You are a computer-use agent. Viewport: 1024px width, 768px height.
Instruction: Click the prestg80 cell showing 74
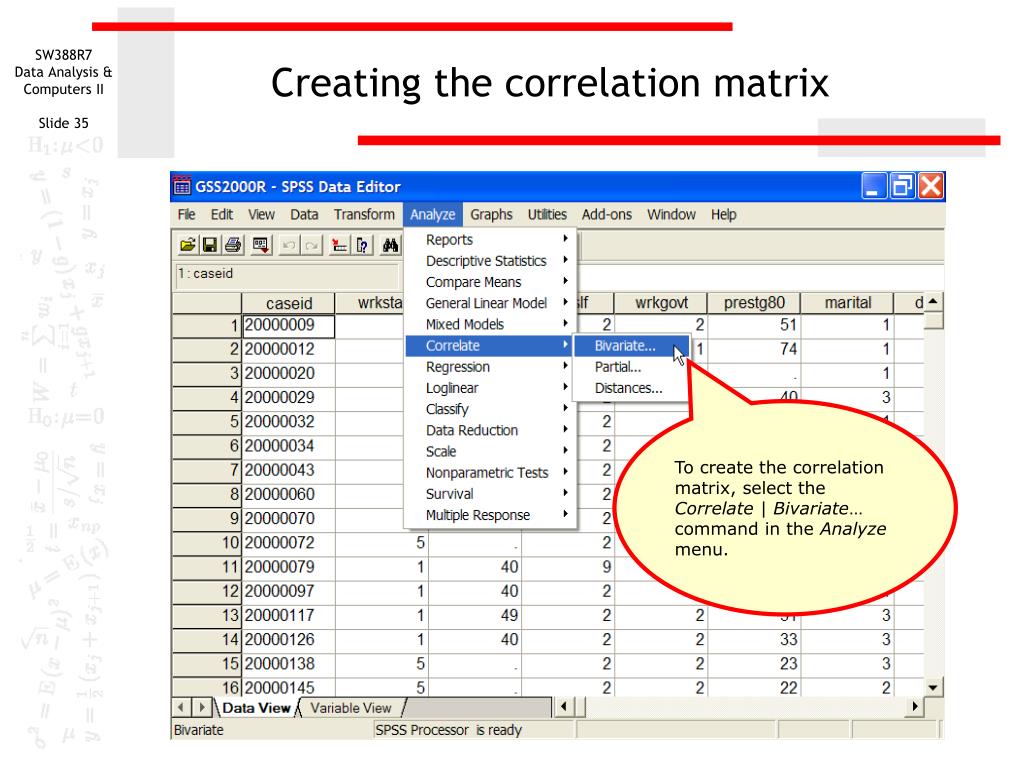pyautogui.click(x=754, y=349)
